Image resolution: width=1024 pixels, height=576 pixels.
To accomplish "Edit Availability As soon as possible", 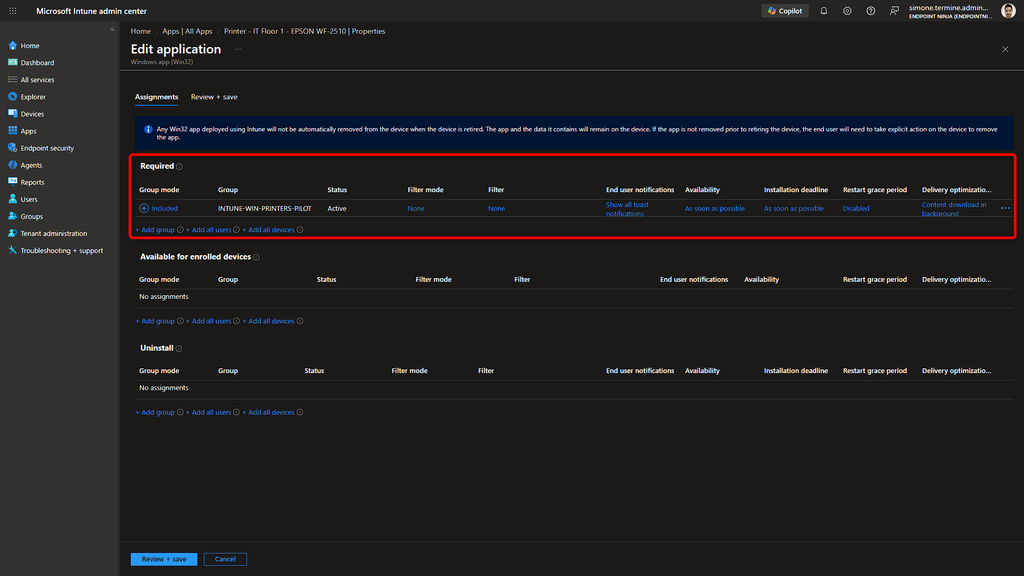I will (714, 208).
